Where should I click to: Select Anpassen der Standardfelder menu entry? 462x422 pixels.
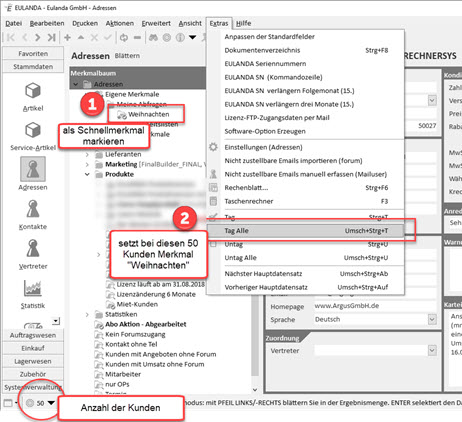[x=305, y=37]
